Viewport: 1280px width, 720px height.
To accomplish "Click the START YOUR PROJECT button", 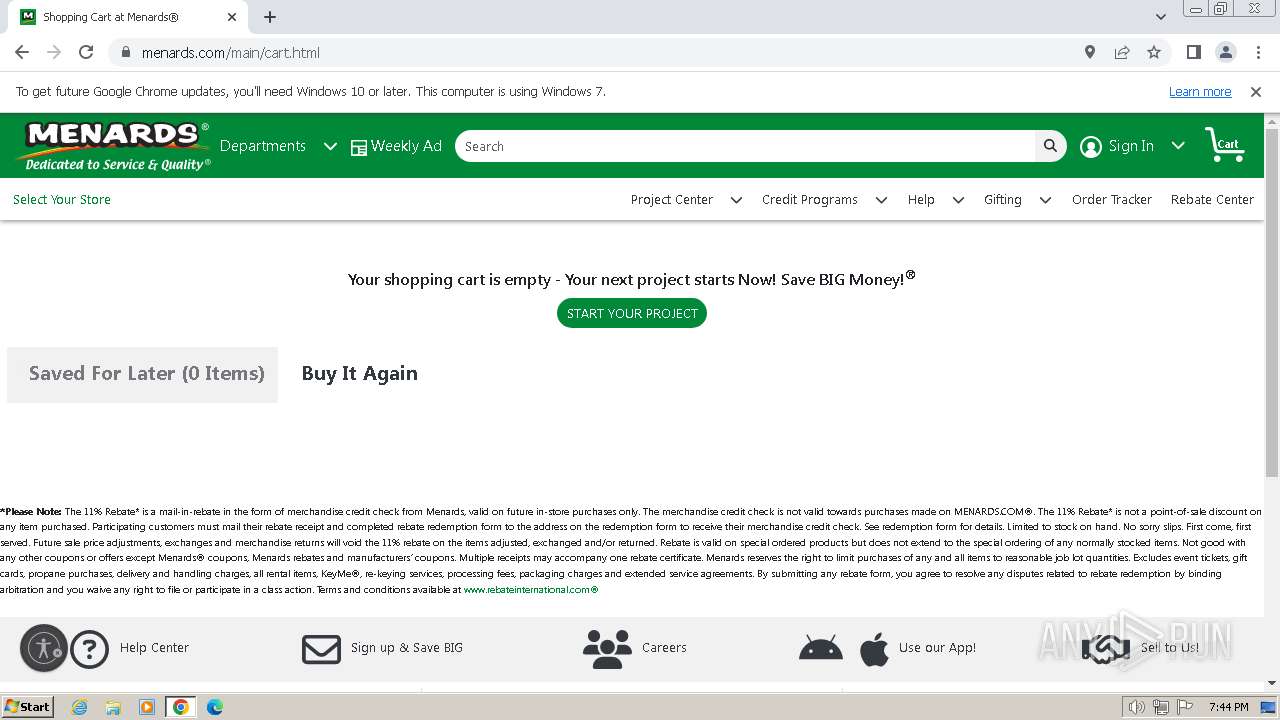I will pyautogui.click(x=632, y=313).
